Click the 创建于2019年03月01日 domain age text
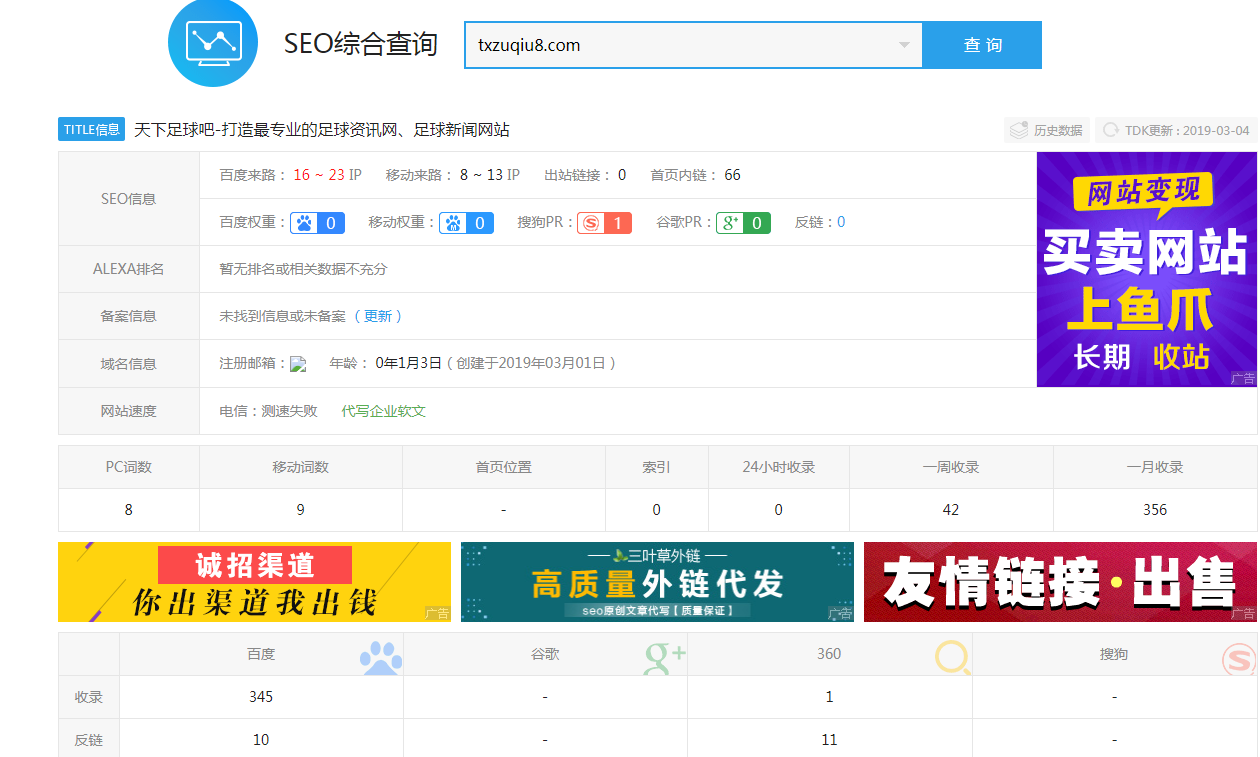1260x757 pixels. (531, 364)
